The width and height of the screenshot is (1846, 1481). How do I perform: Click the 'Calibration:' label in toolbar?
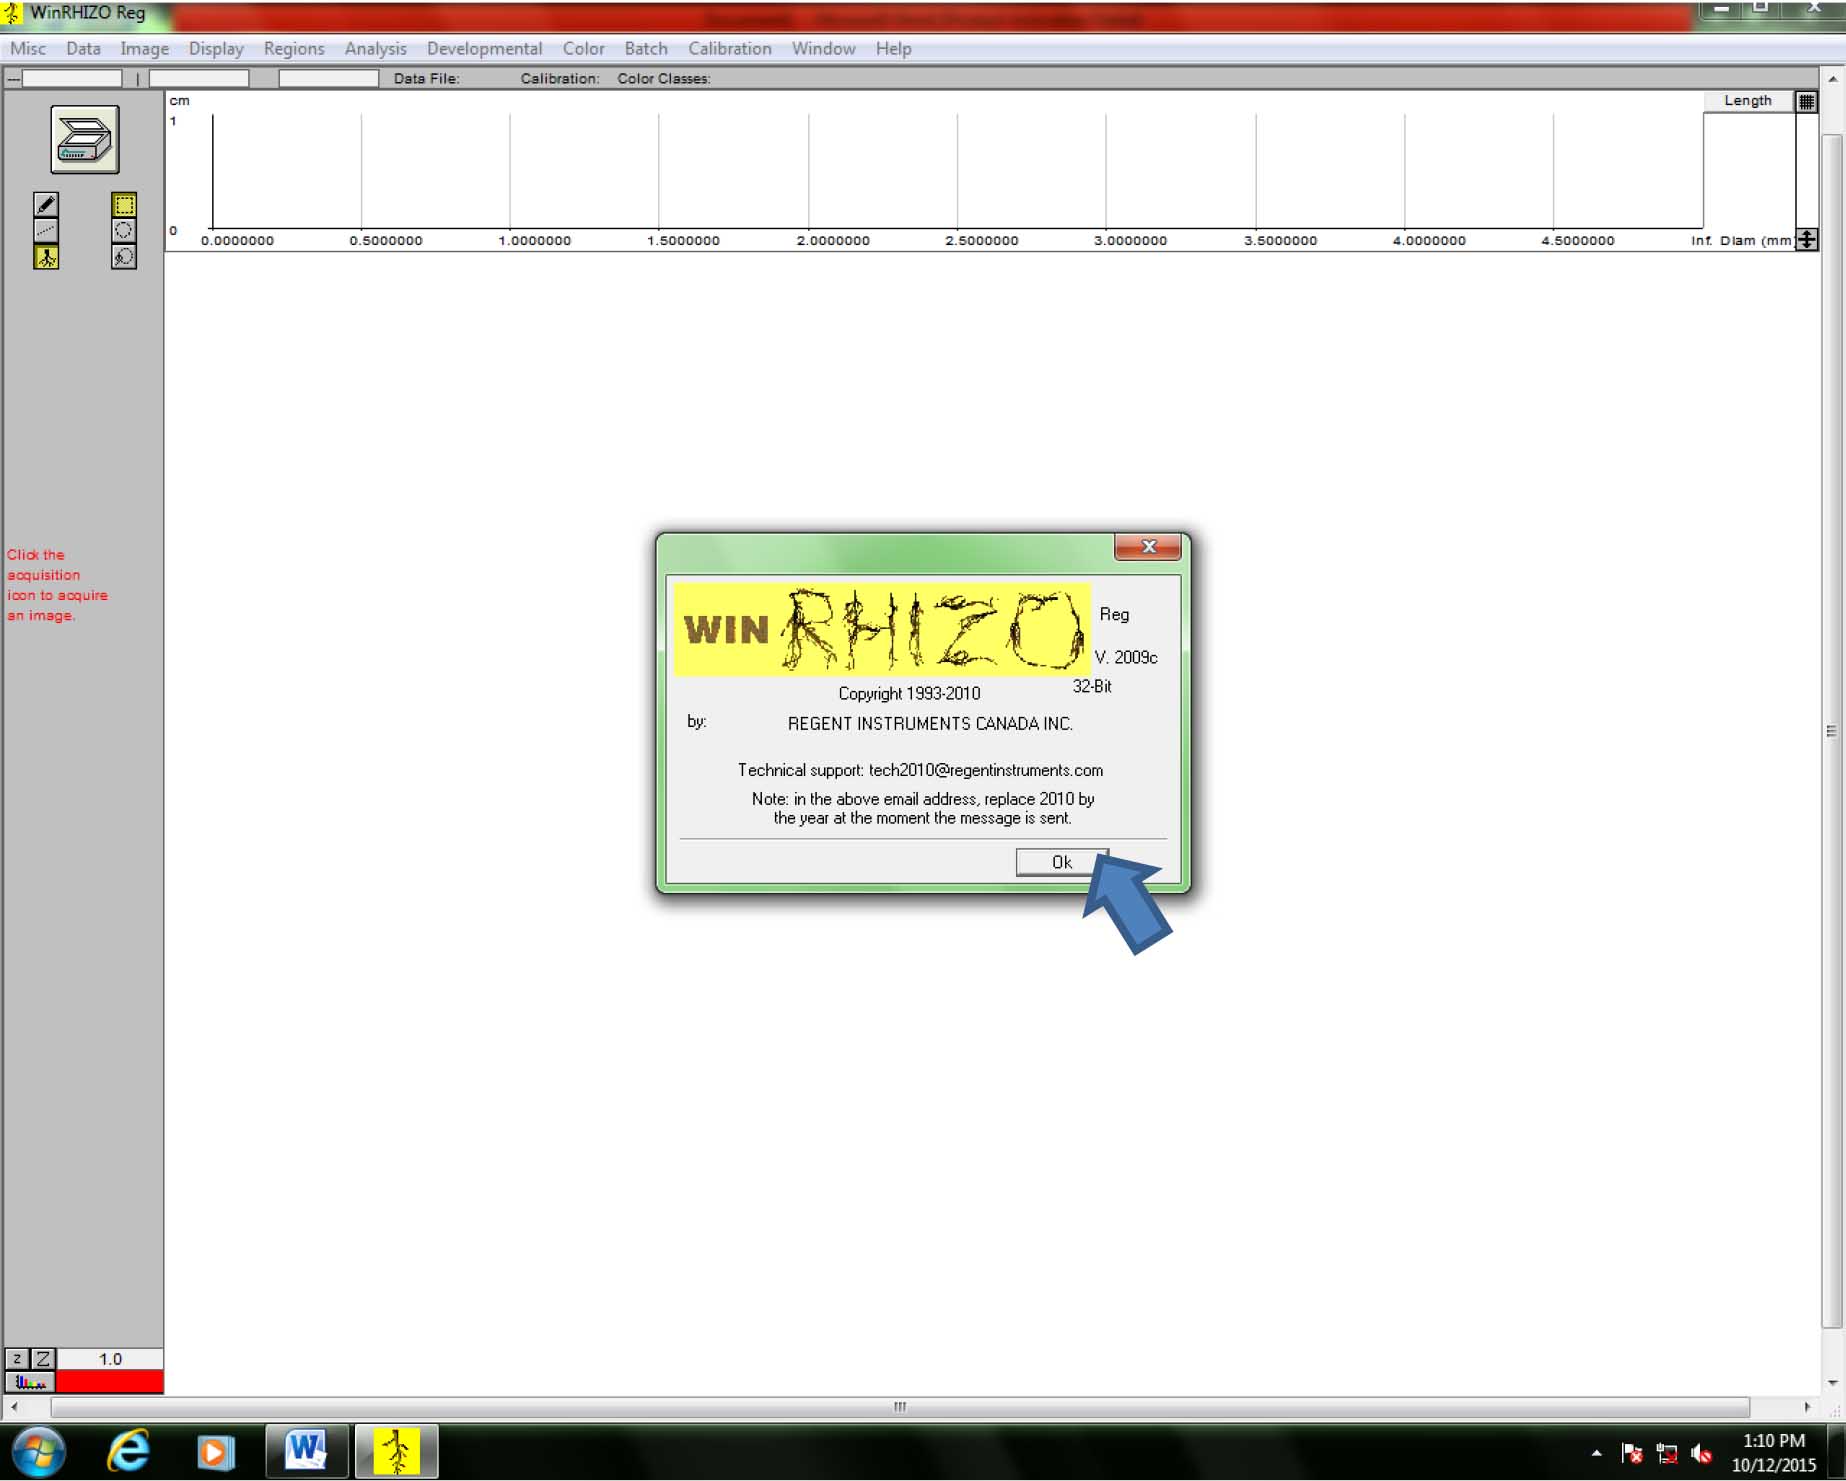[560, 78]
